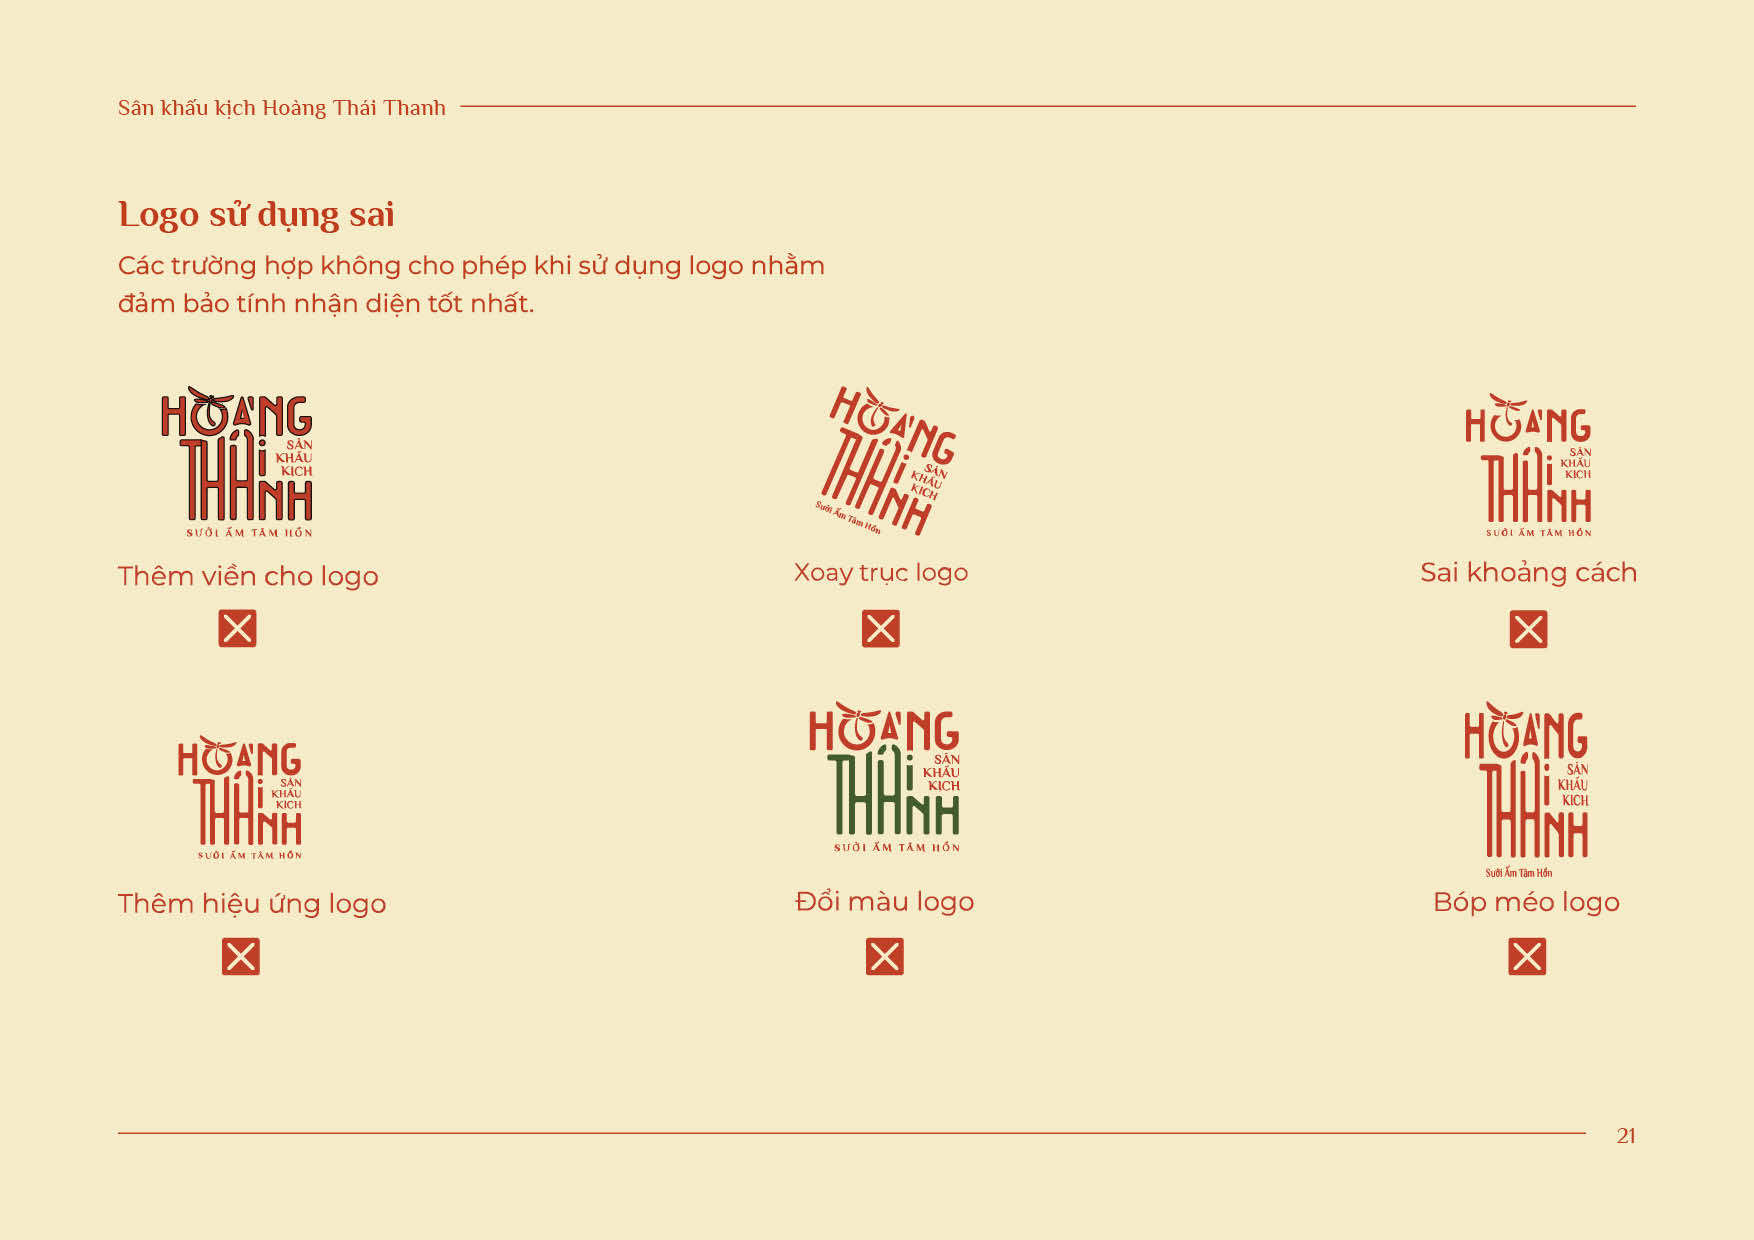The width and height of the screenshot is (1754, 1240).
Task: Select the logo above Thêm hiệu ứng logo
Action: (240, 798)
